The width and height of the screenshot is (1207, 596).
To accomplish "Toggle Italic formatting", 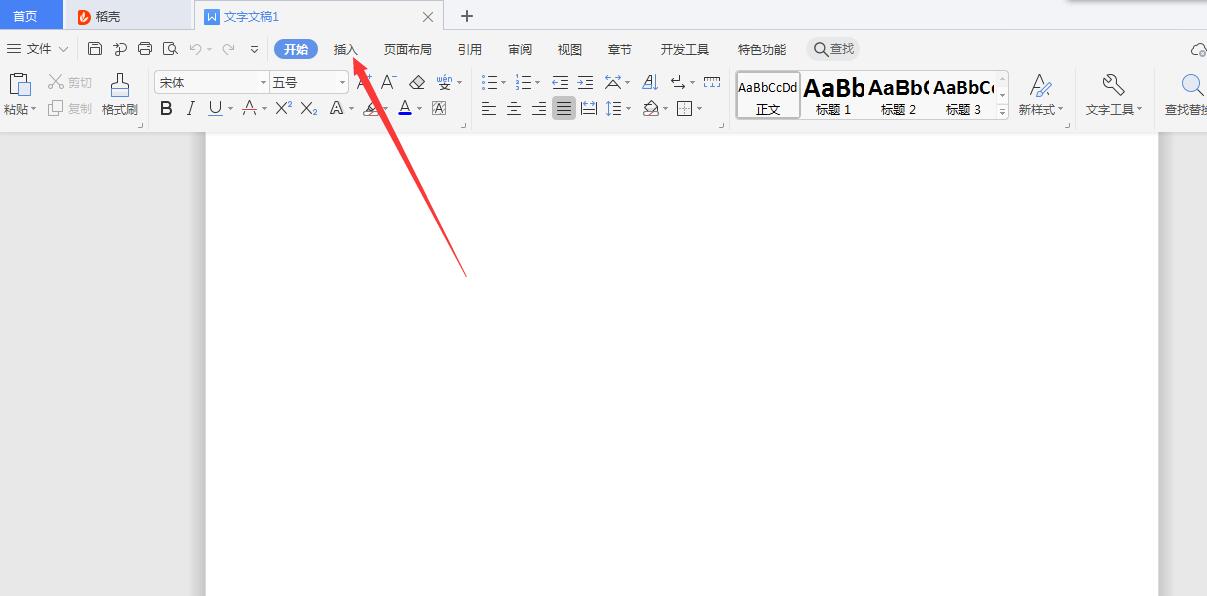I will [189, 108].
